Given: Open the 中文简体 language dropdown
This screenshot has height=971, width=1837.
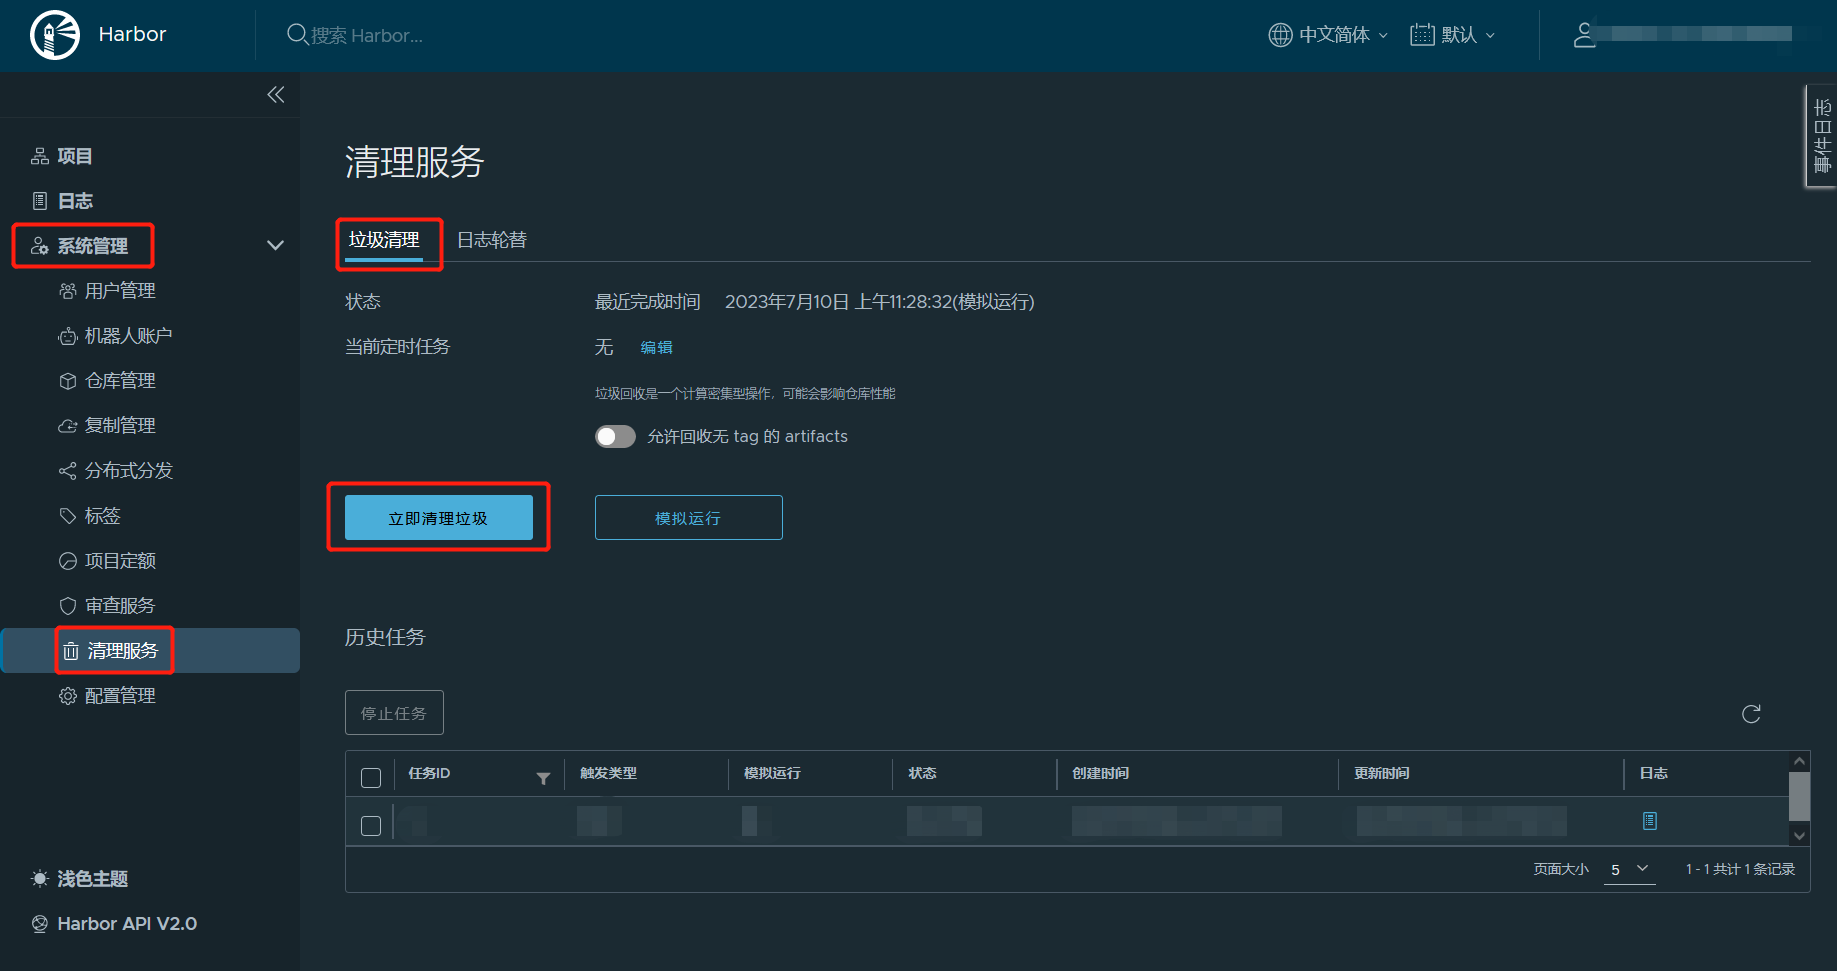Looking at the screenshot, I should [x=1329, y=35].
